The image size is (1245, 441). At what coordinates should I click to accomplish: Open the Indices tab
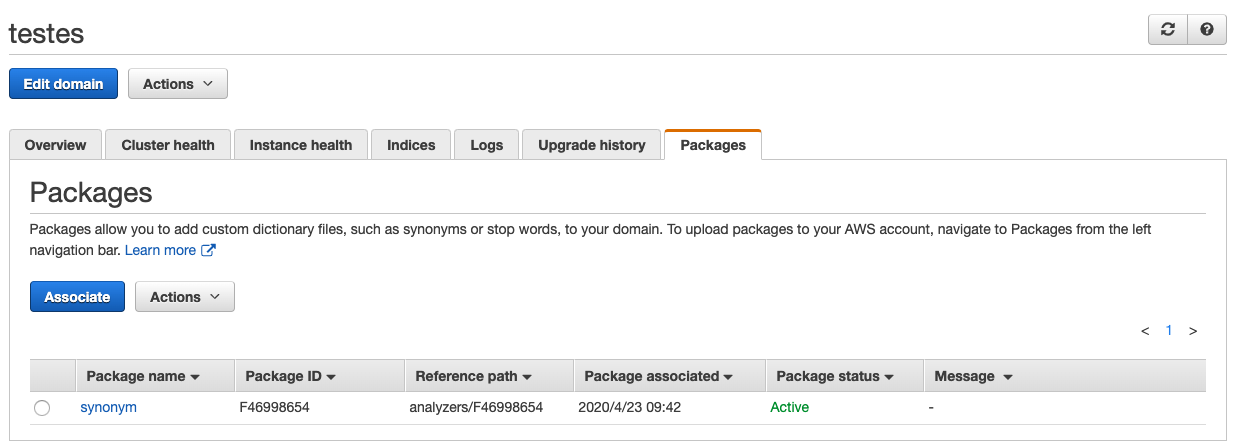(411, 145)
